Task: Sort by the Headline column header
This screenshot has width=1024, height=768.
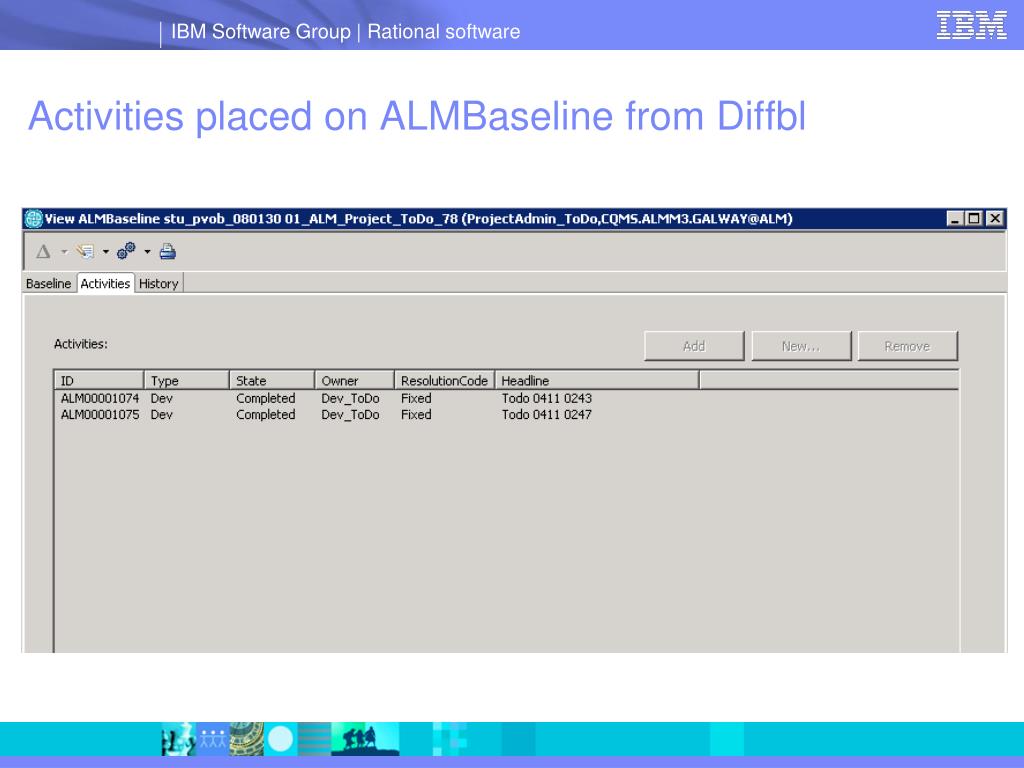Action: pyautogui.click(x=597, y=381)
